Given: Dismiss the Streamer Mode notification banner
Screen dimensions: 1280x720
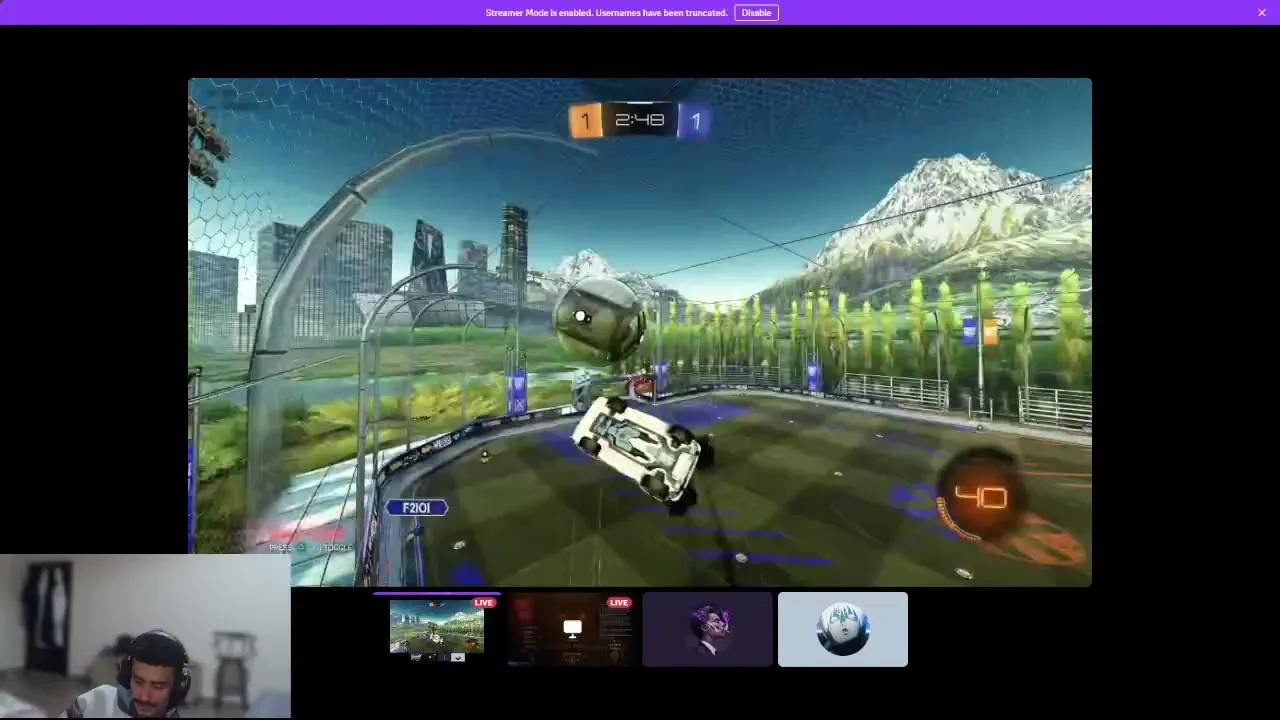Looking at the screenshot, I should pyautogui.click(x=1262, y=13).
